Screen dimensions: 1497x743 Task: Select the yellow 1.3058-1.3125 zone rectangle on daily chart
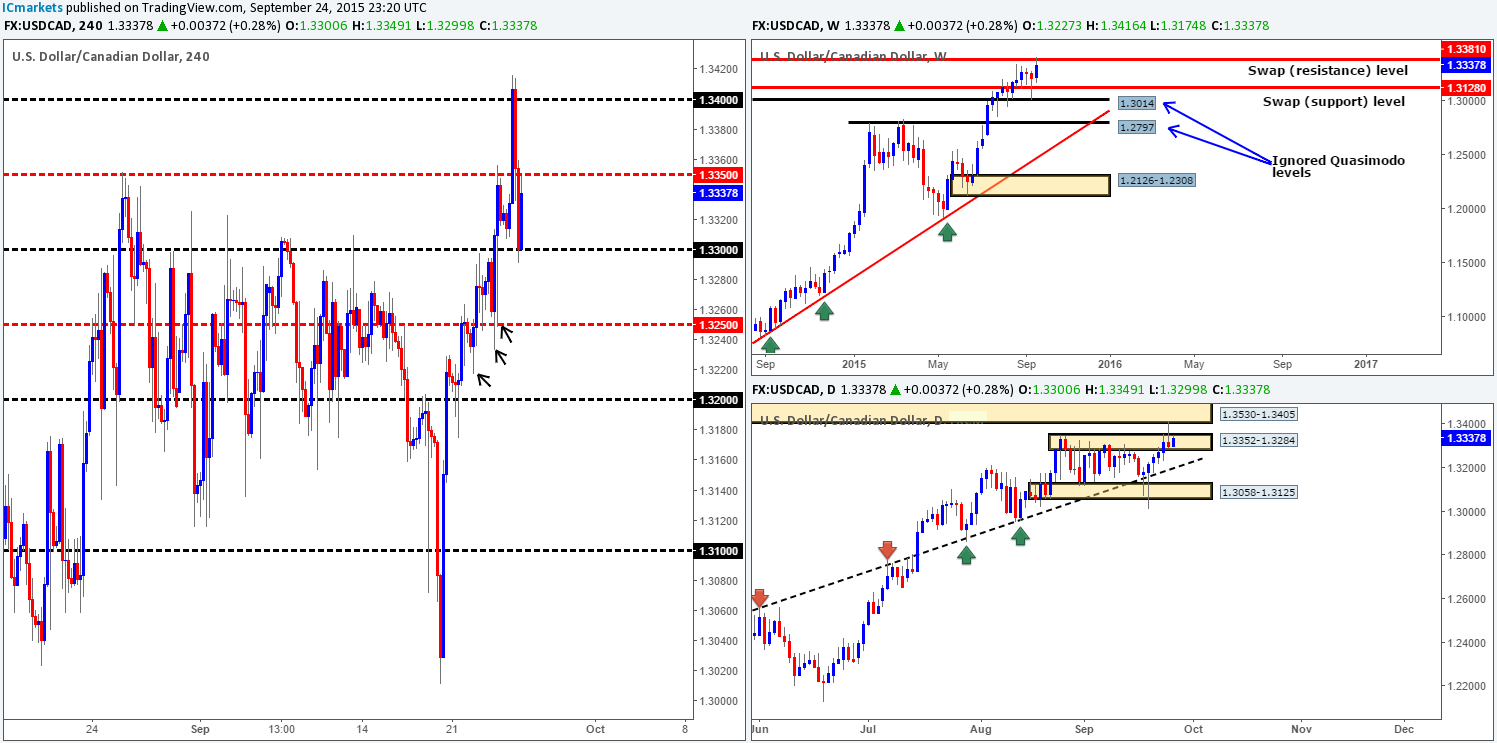point(1120,491)
